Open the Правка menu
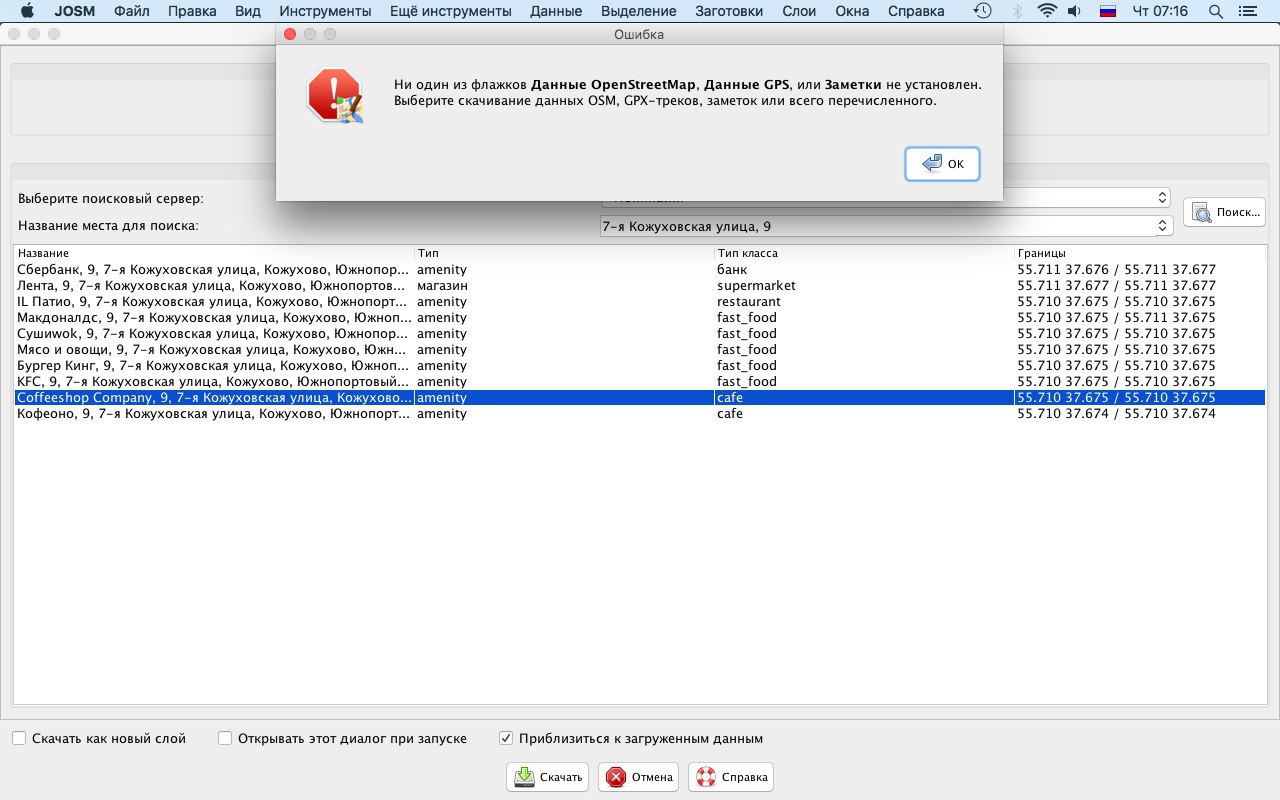Viewport: 1280px width, 800px height. [192, 11]
